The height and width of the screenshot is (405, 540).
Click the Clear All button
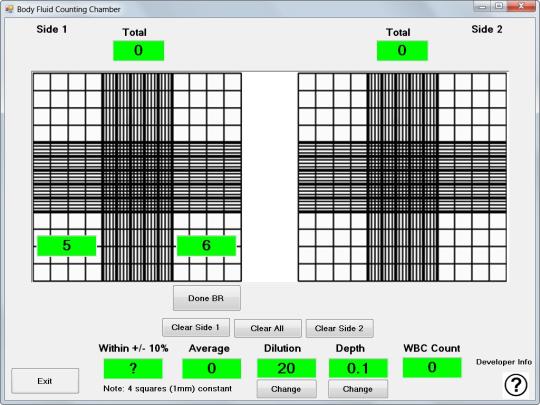(268, 328)
